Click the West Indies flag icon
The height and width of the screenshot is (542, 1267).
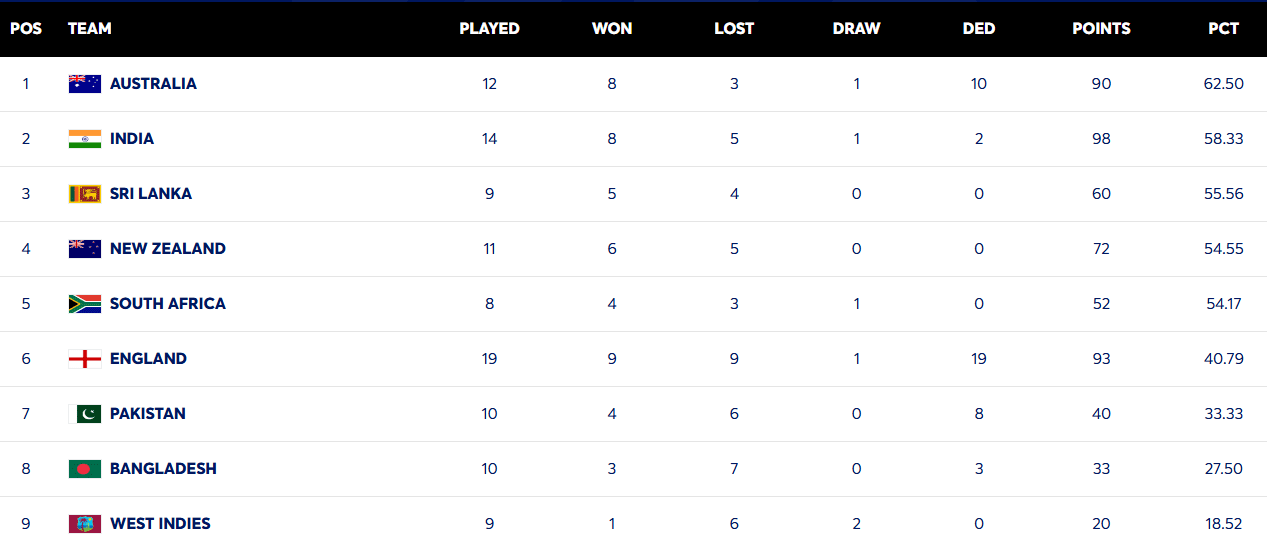pyautogui.click(x=85, y=524)
